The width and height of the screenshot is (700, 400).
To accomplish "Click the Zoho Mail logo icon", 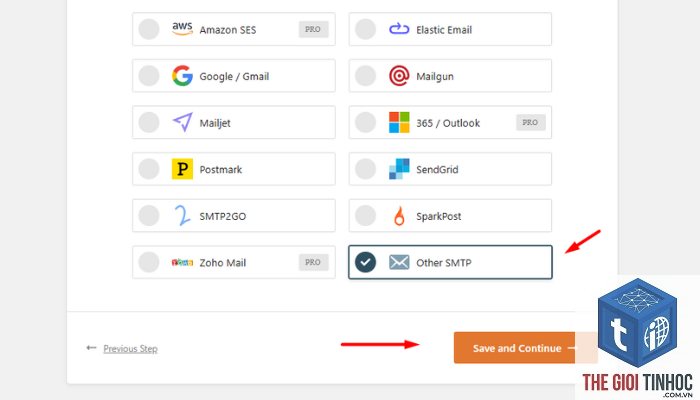I will 182,262.
